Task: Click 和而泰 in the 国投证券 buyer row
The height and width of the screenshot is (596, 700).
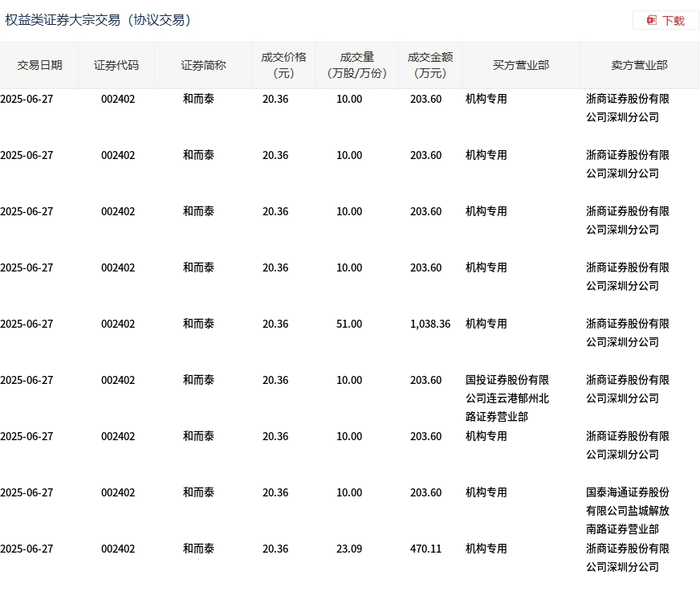Action: click(x=198, y=380)
